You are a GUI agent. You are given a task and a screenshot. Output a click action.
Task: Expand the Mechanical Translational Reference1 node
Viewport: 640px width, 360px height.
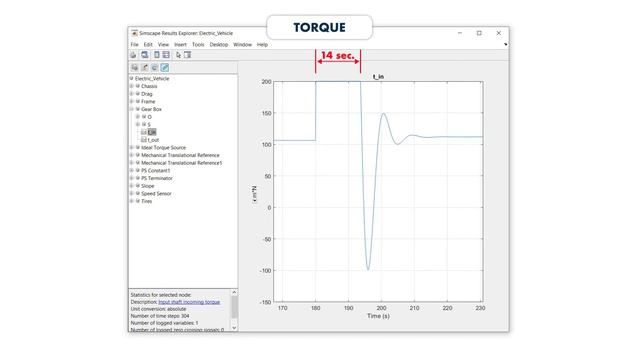(x=131, y=163)
